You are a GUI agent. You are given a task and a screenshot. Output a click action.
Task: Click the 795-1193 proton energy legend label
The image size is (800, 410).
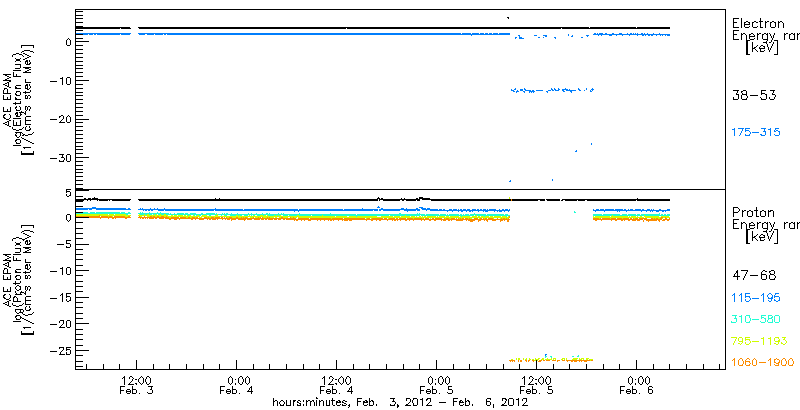759,341
